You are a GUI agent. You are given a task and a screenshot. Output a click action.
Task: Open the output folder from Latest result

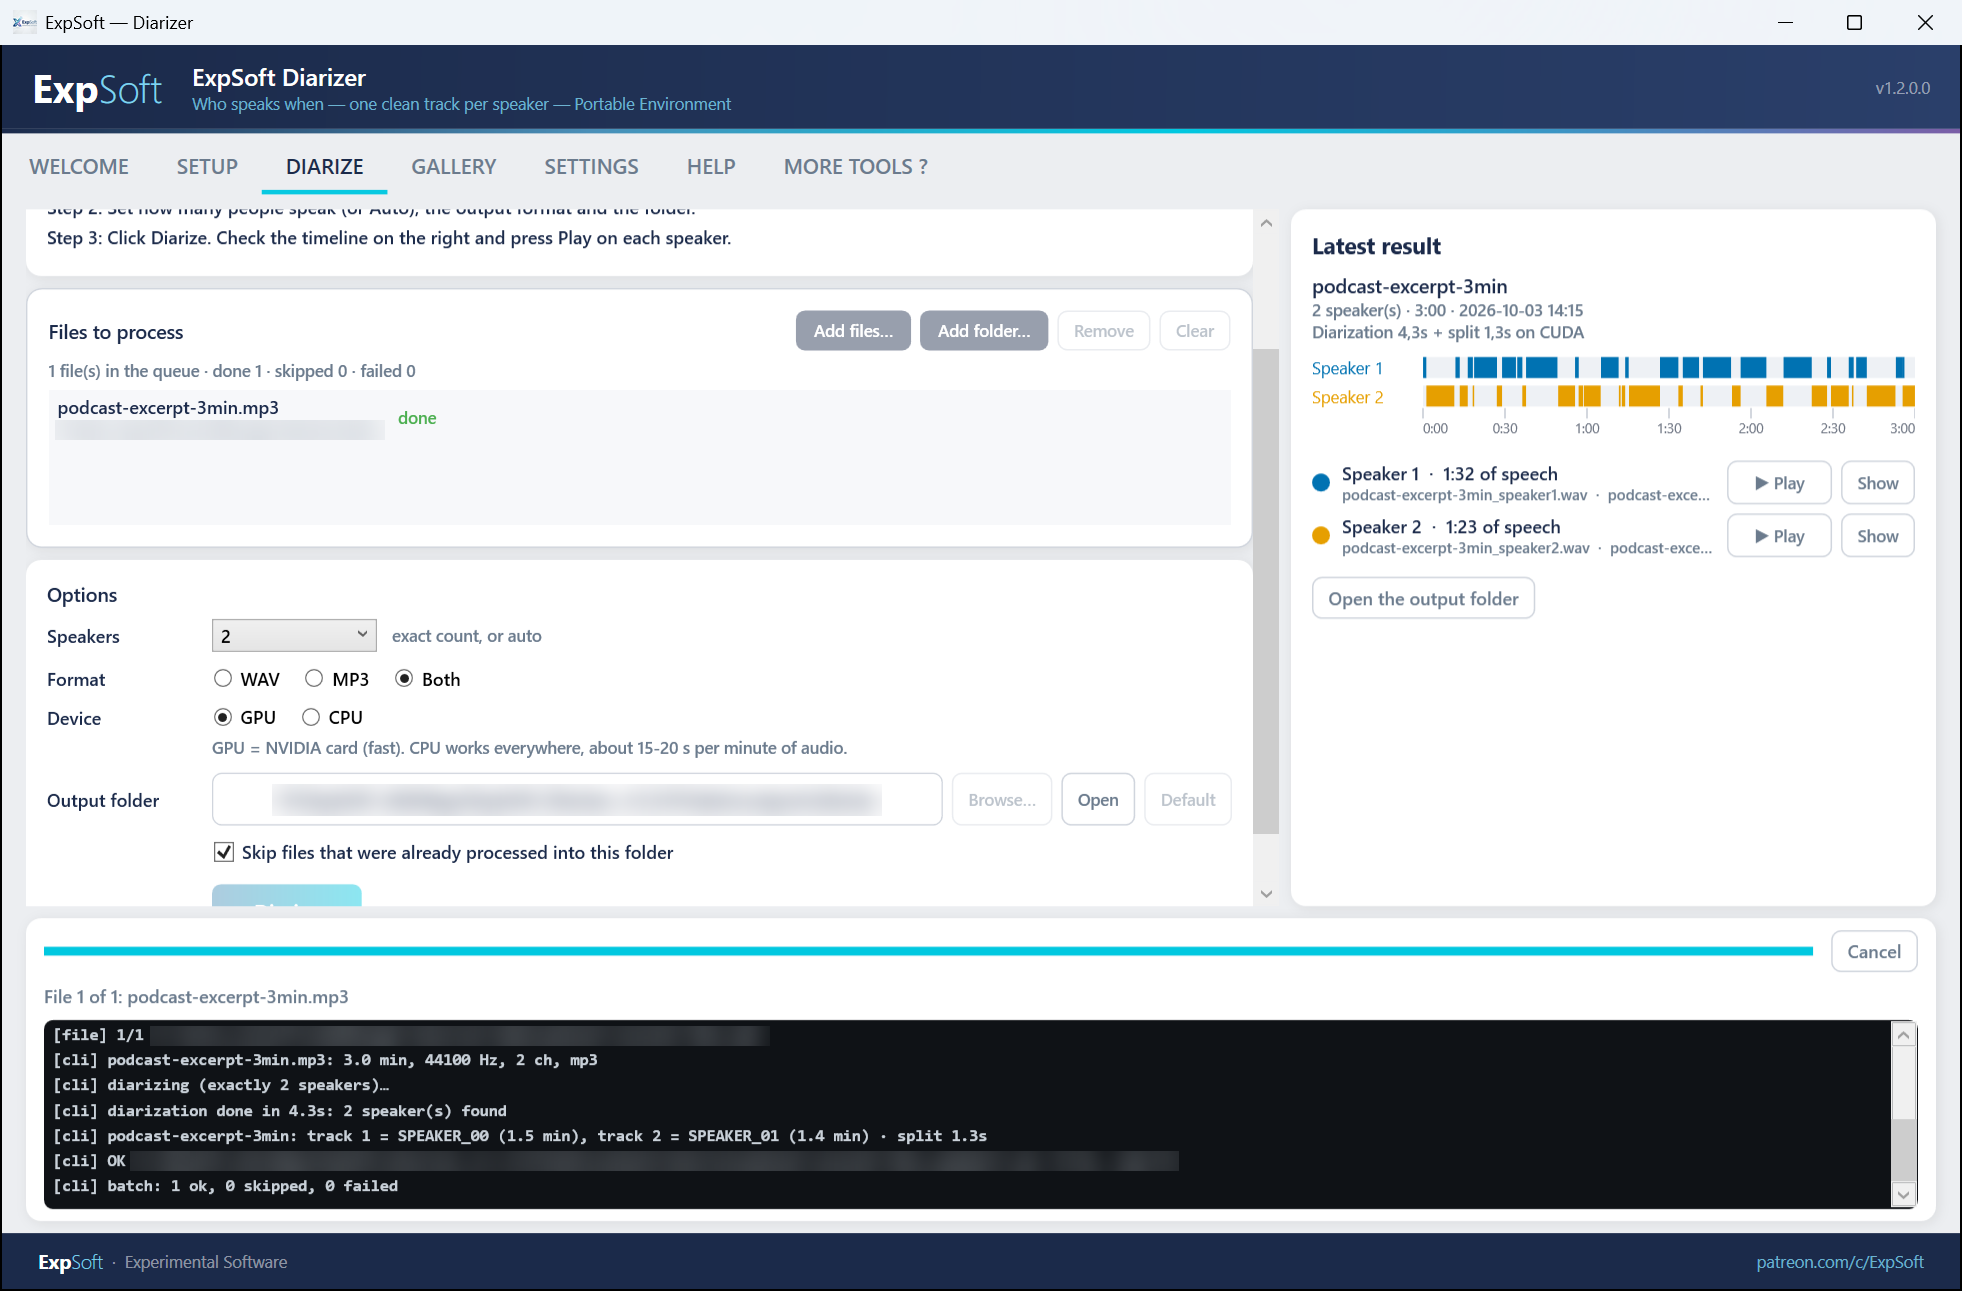1423,598
